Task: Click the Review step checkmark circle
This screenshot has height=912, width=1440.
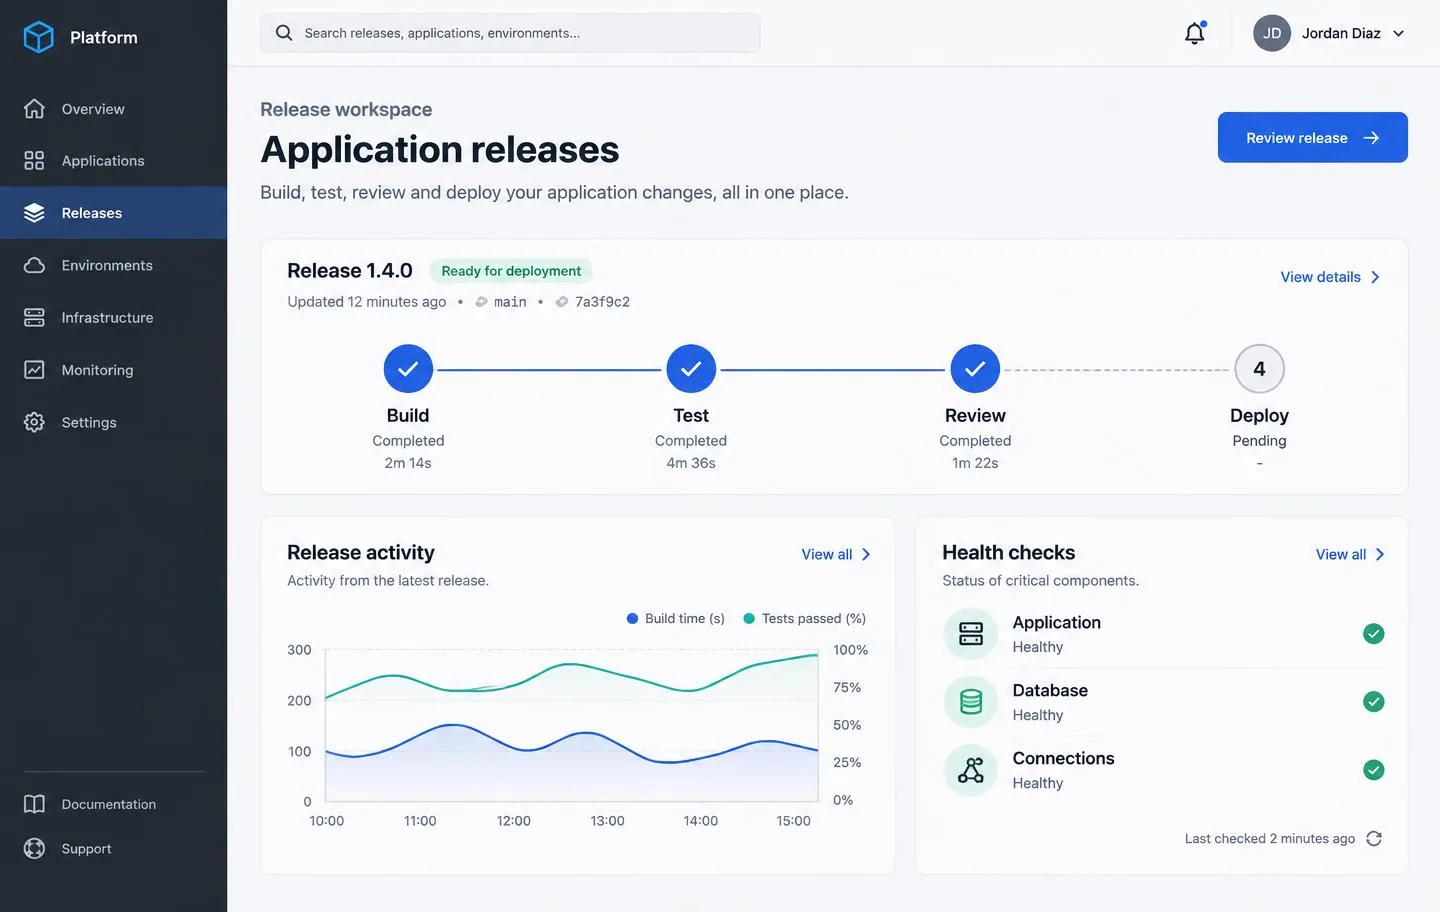Action: [x=975, y=369]
